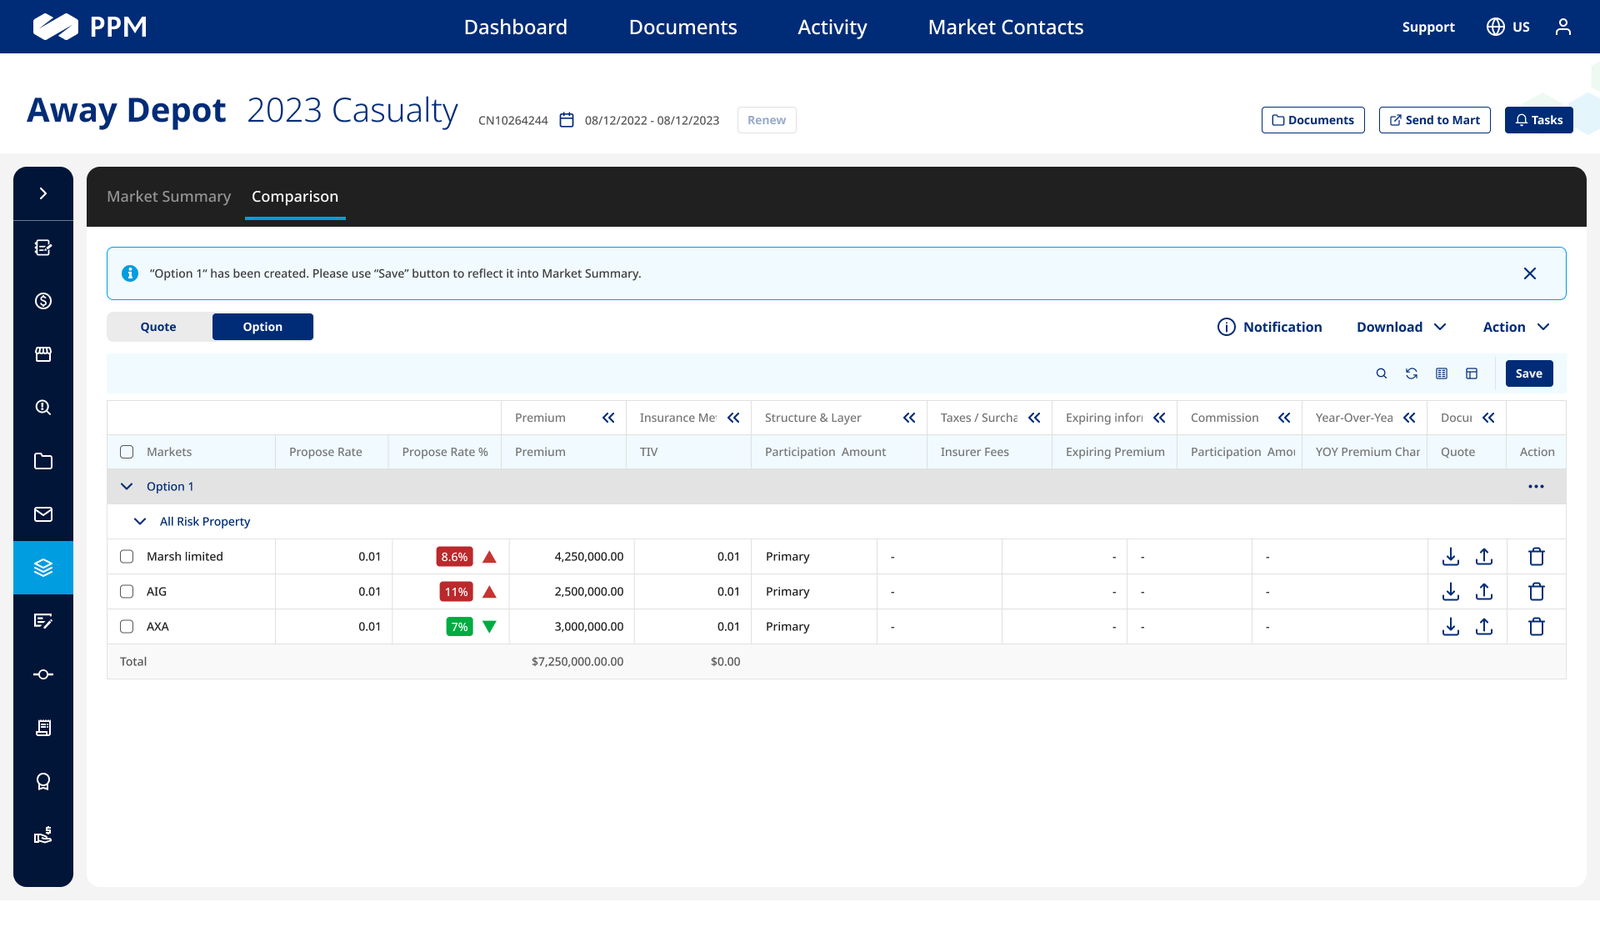Open the envelope mail sidebar icon
Screen dimensions: 1600x937
[x=43, y=514]
